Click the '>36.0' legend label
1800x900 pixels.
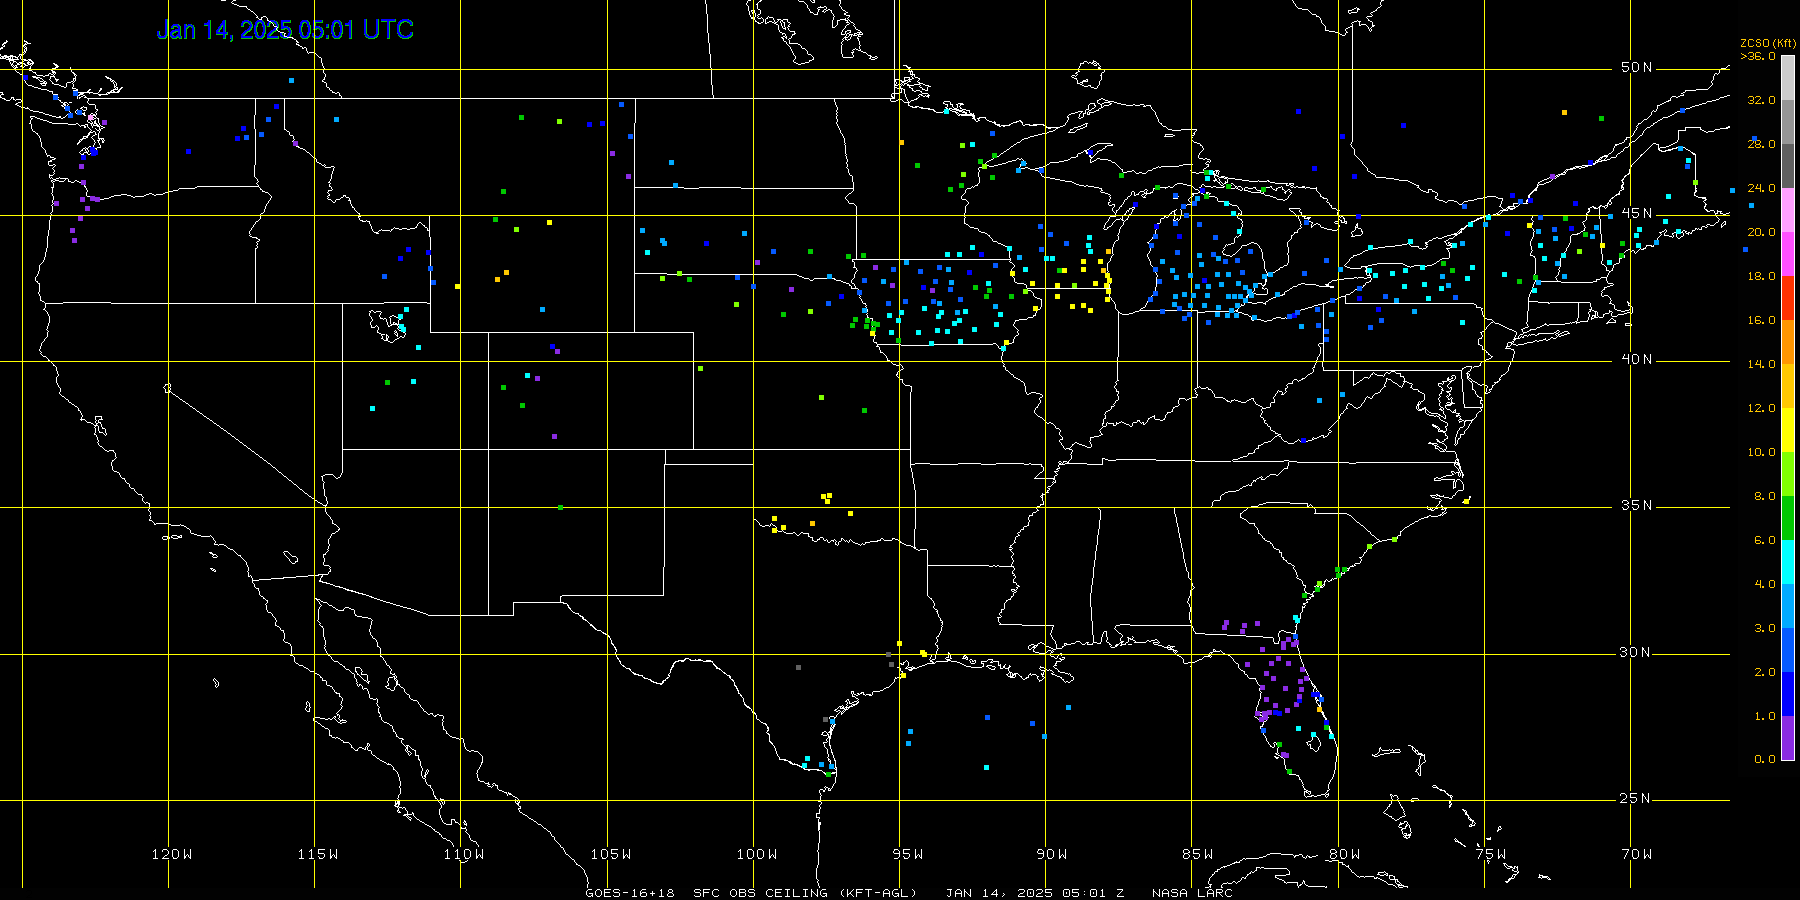tap(1758, 56)
